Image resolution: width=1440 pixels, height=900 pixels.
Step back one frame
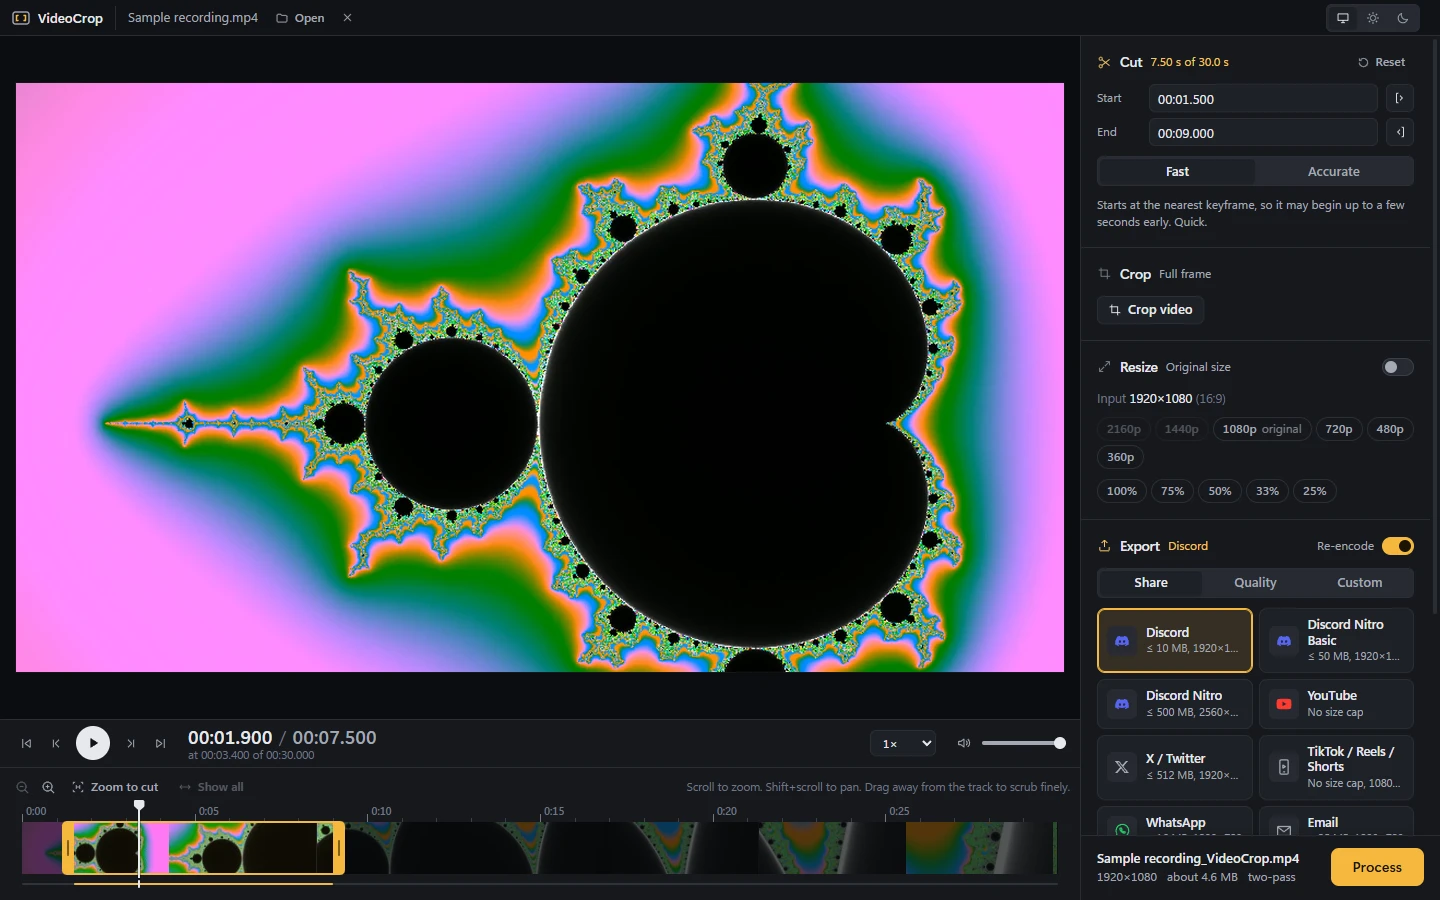[56, 743]
